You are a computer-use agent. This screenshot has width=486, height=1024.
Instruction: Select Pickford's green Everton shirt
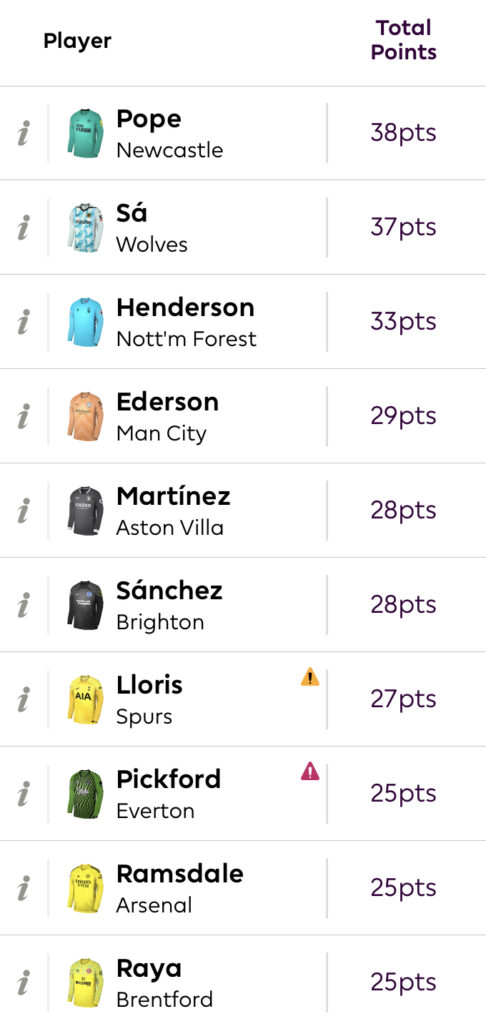tap(85, 793)
